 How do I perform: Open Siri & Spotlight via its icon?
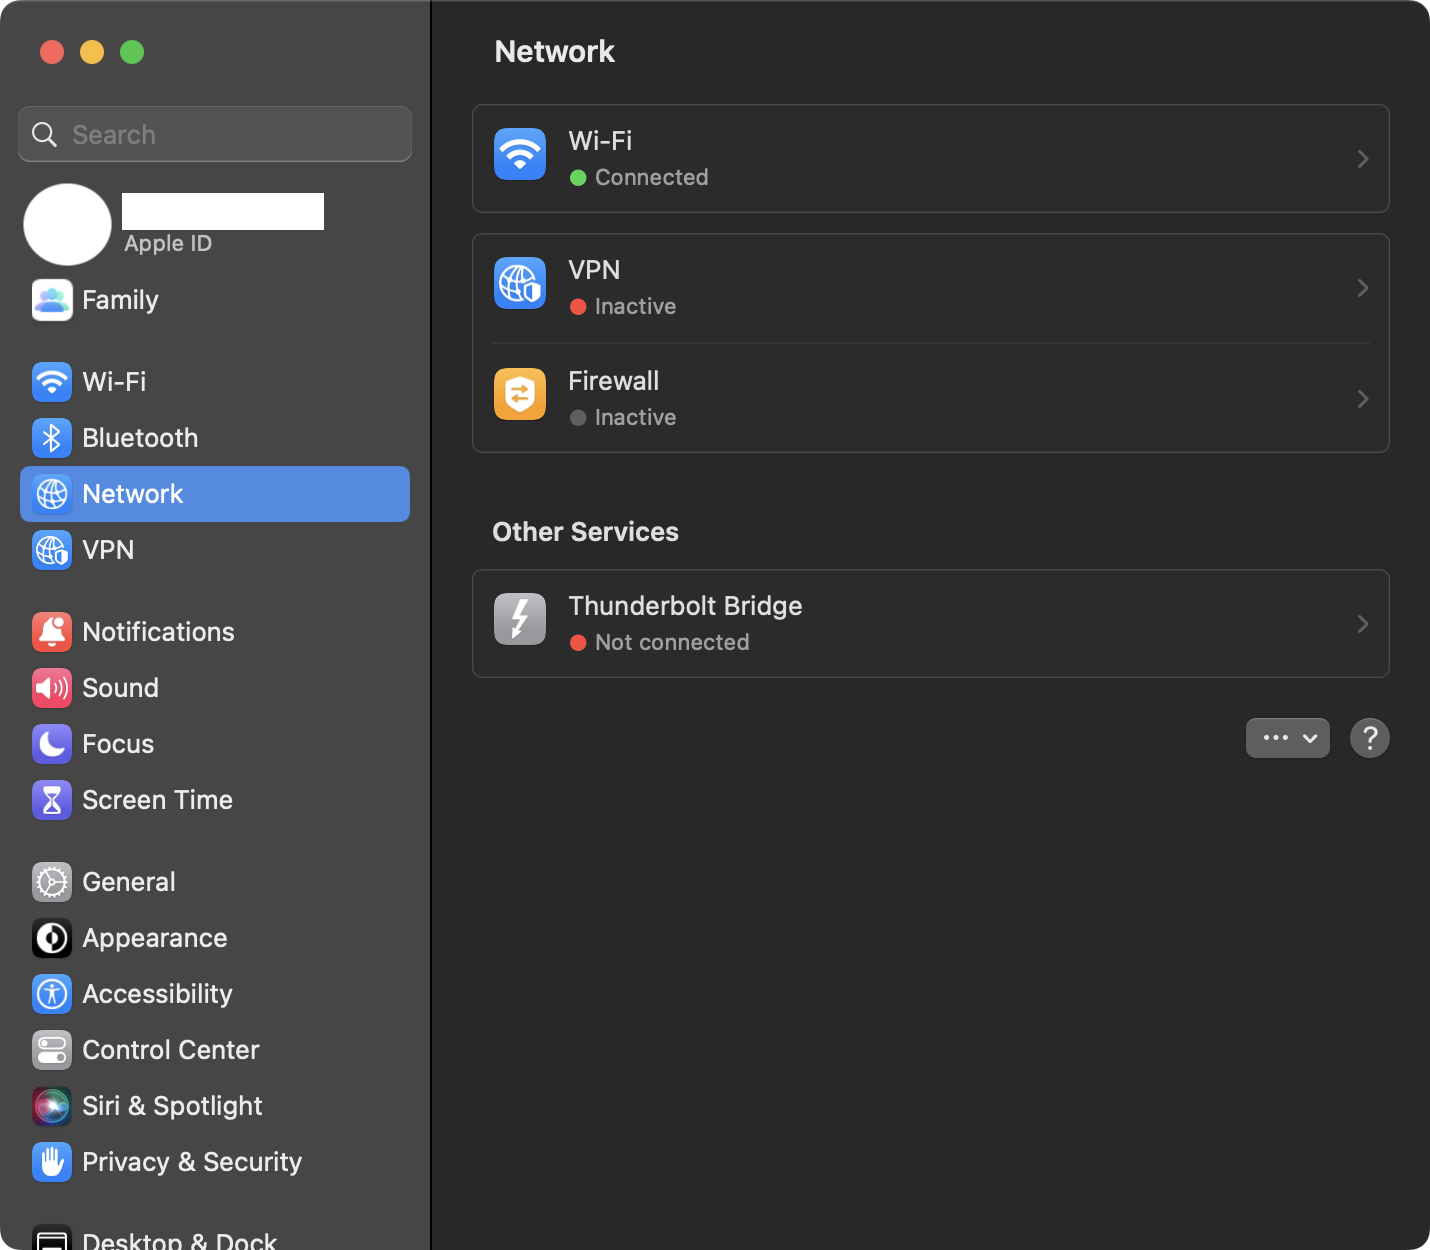pyautogui.click(x=51, y=1106)
